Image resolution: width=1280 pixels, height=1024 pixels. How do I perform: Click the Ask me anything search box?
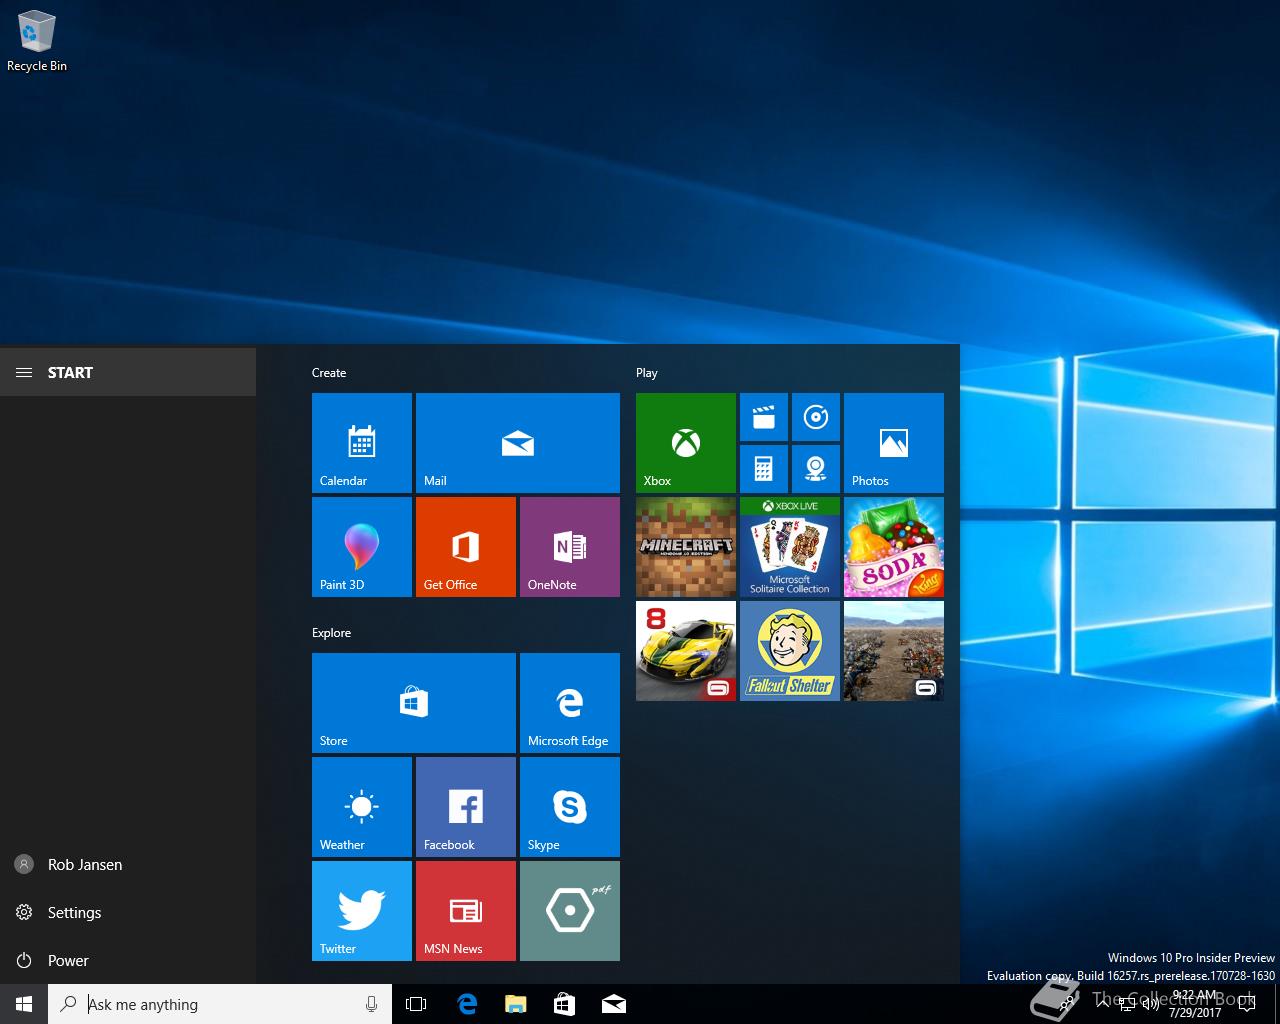pyautogui.click(x=220, y=1004)
